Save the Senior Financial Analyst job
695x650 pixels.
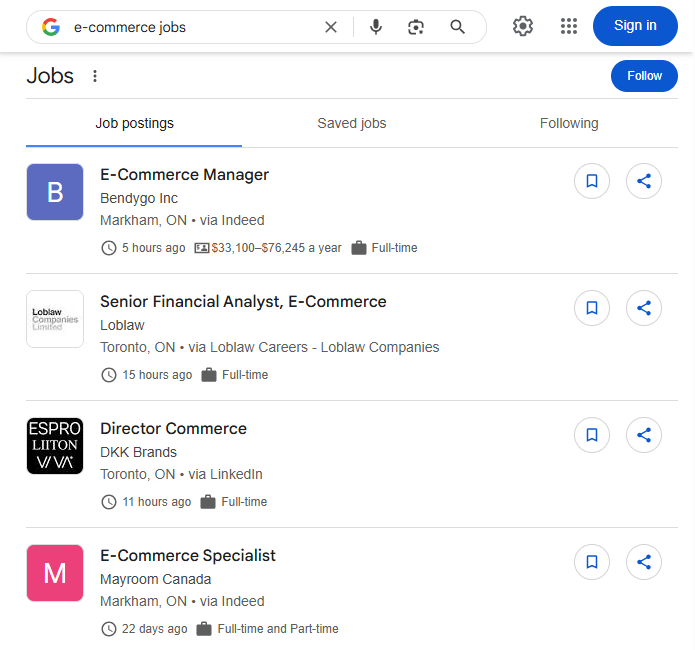[592, 308]
